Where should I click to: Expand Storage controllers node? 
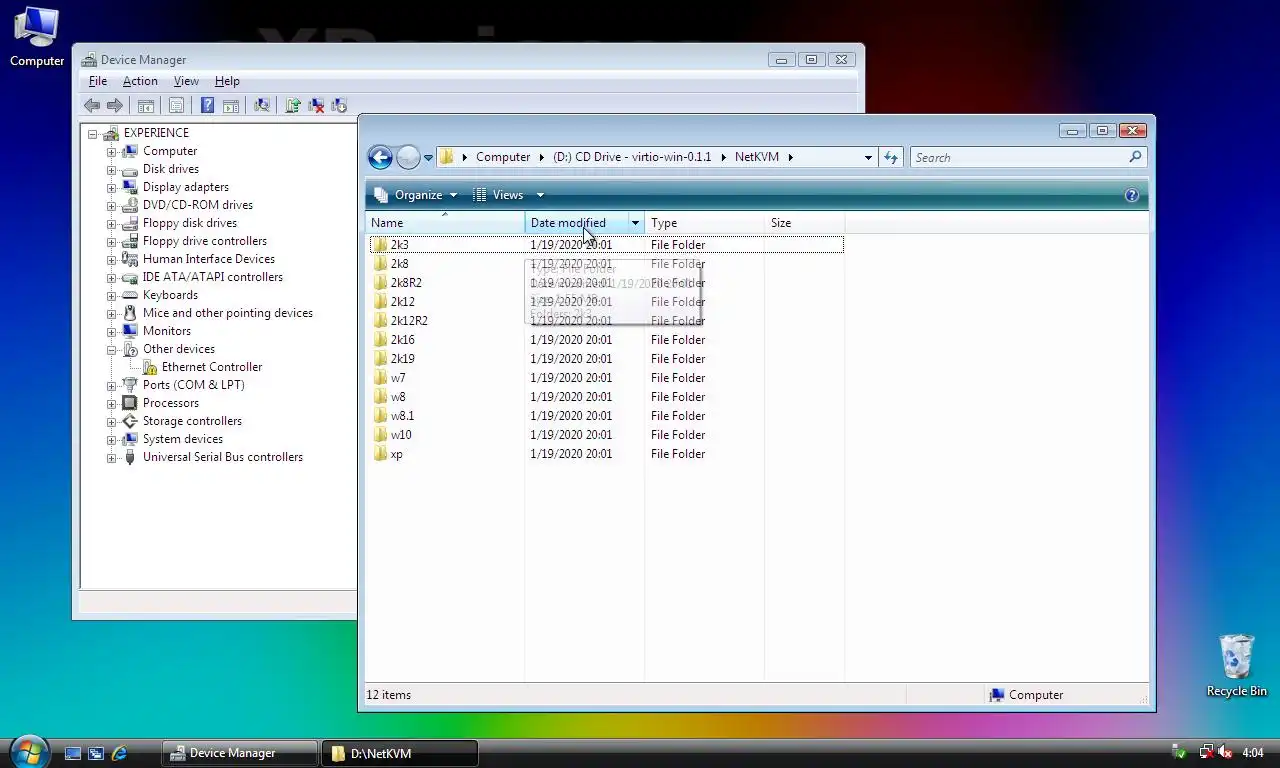click(x=112, y=421)
